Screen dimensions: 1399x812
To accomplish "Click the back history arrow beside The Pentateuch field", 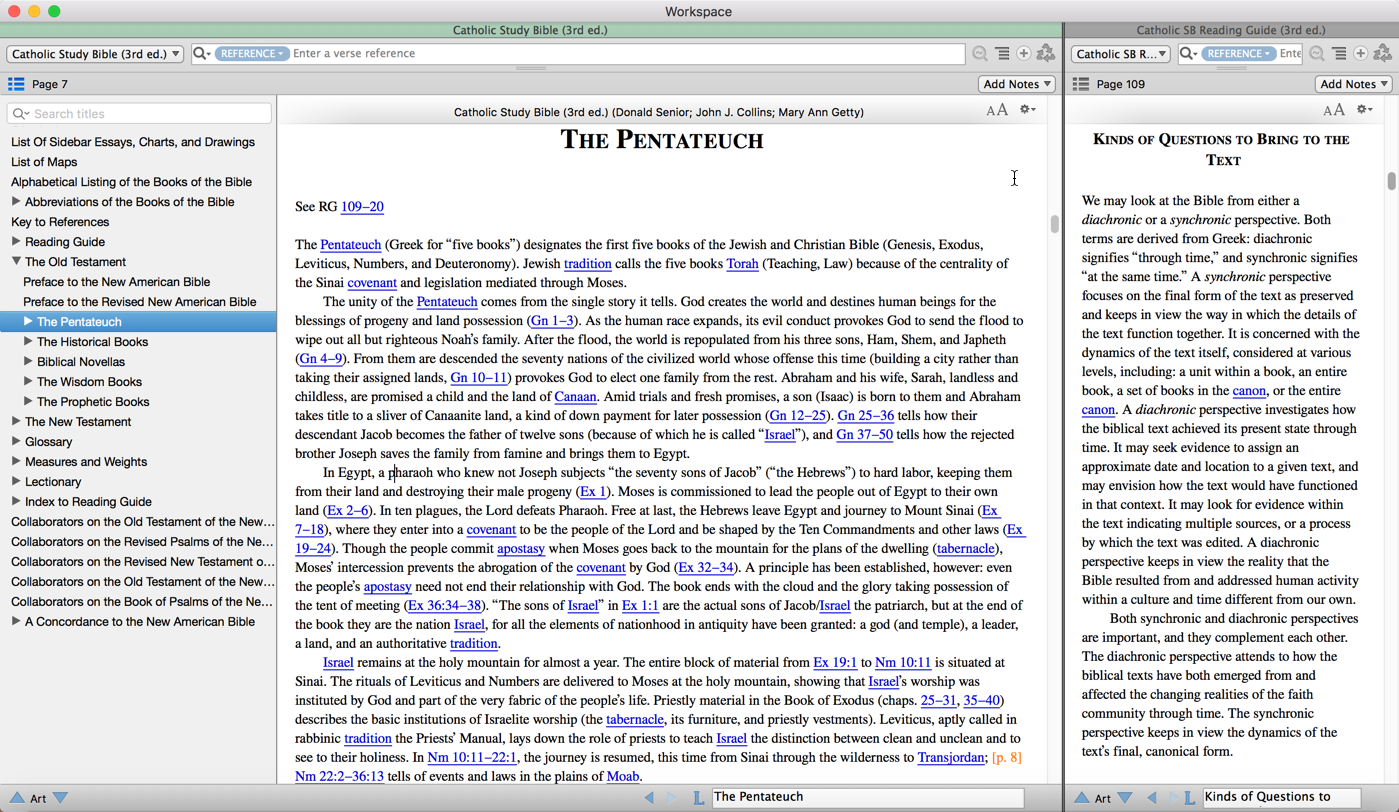I will tap(649, 798).
